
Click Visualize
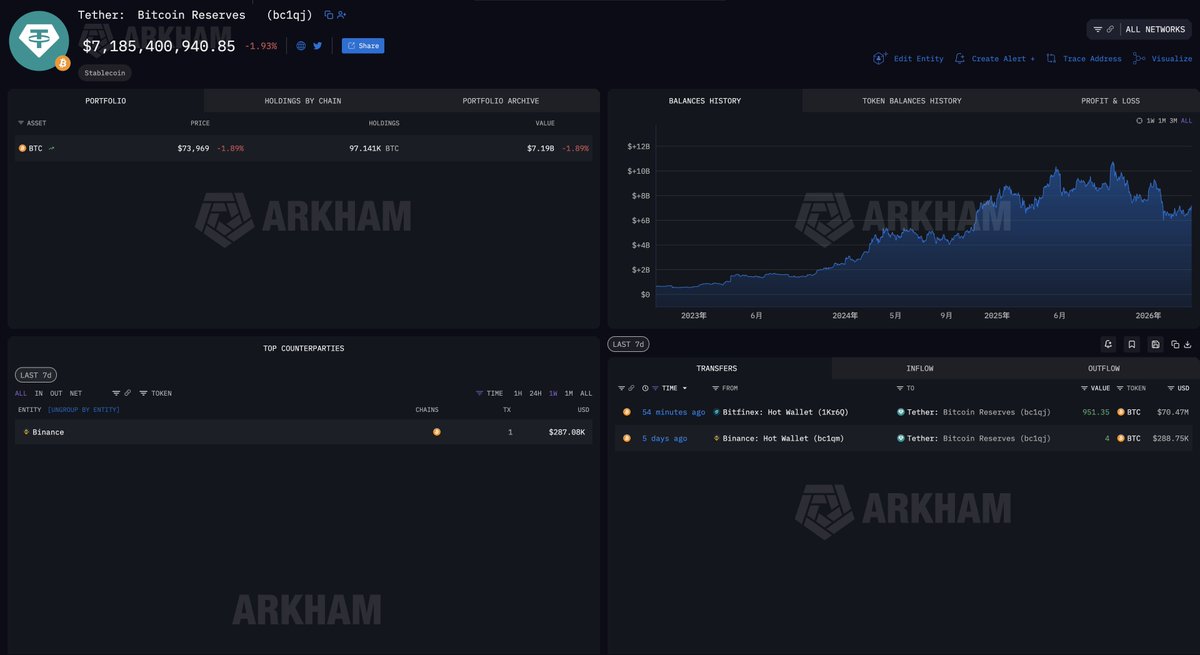click(x=1163, y=59)
